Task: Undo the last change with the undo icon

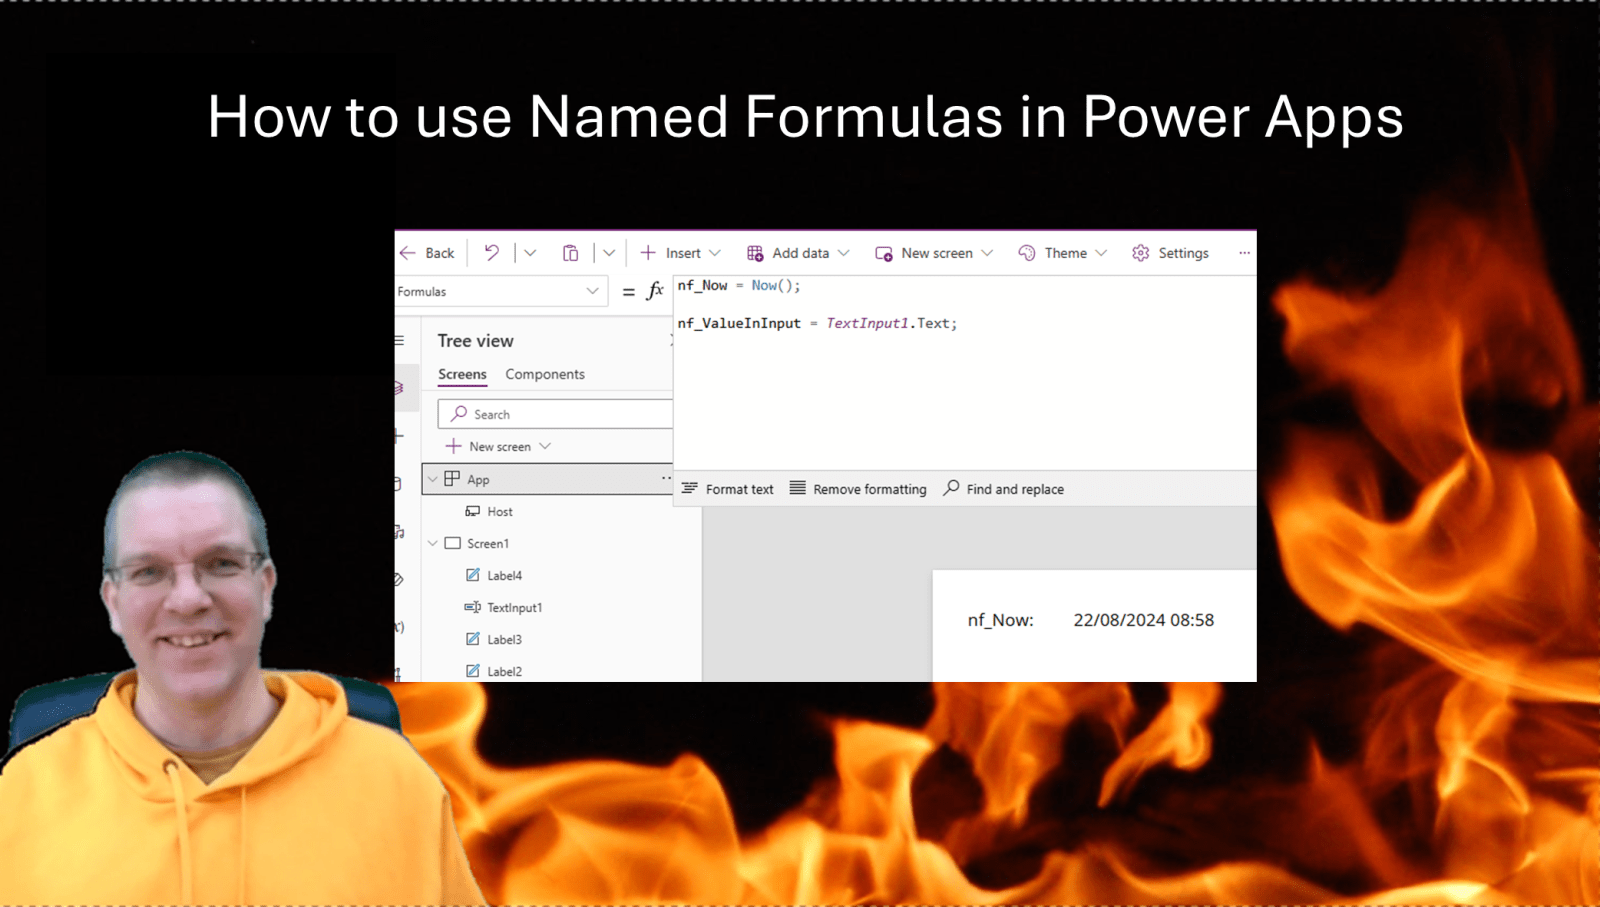Action: coord(490,253)
